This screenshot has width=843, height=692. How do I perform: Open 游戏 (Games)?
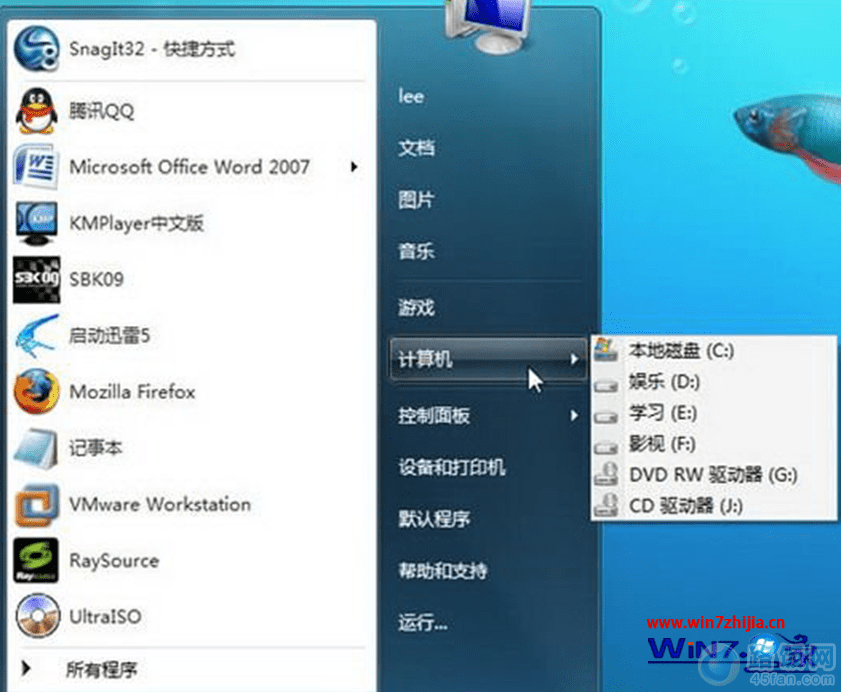point(417,308)
